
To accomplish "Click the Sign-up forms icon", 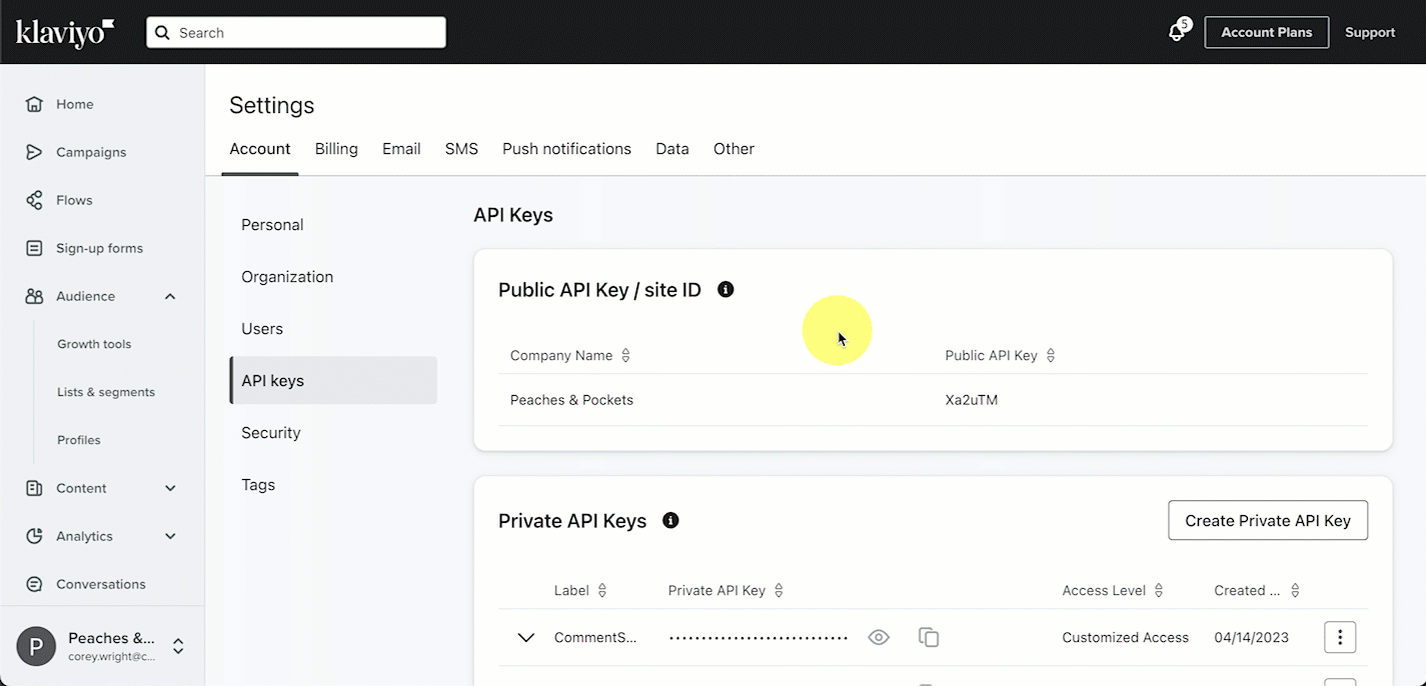I will [34, 248].
